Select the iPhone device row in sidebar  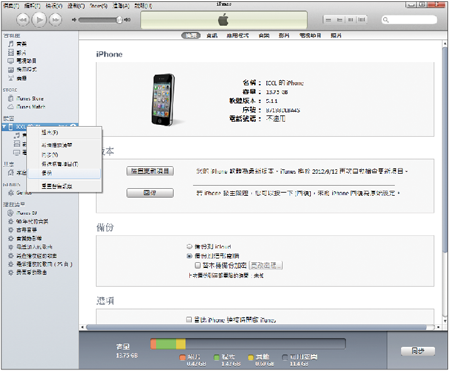tap(40, 127)
